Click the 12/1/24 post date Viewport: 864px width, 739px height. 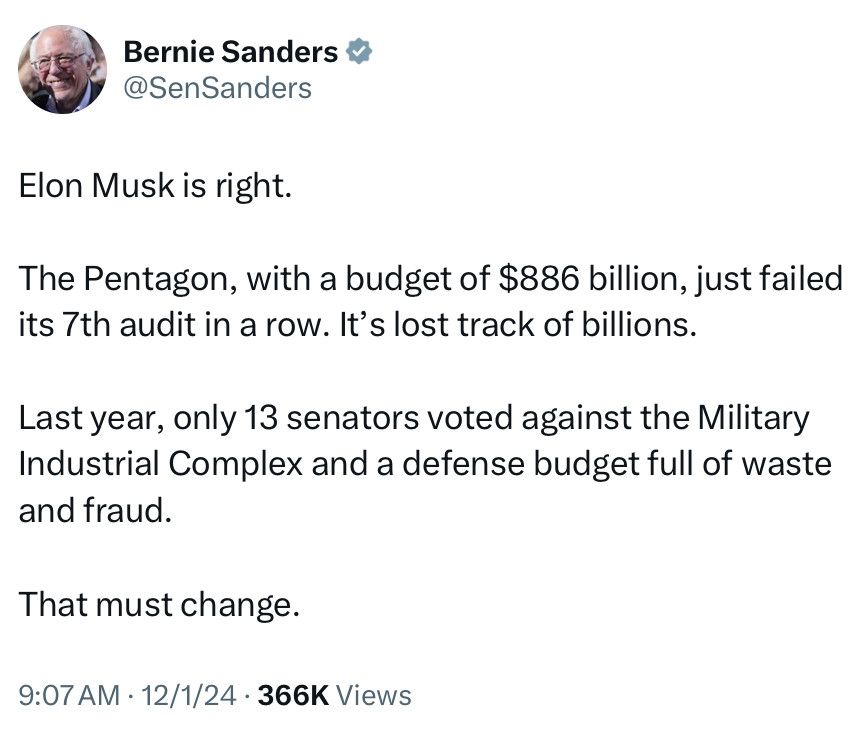(189, 695)
